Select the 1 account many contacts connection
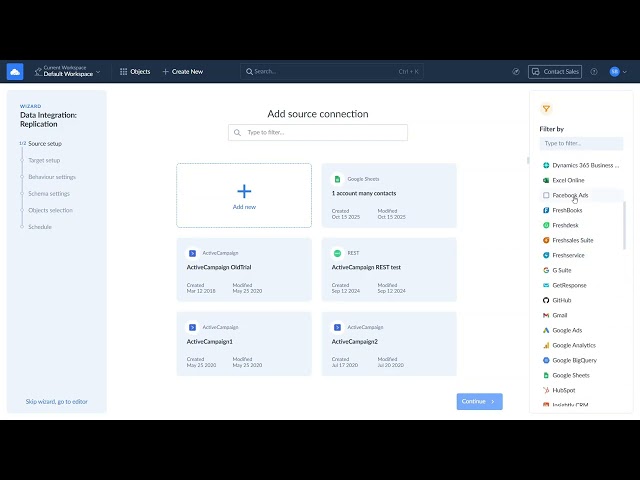Screen dimensions: 640x480 pyautogui.click(x=389, y=196)
